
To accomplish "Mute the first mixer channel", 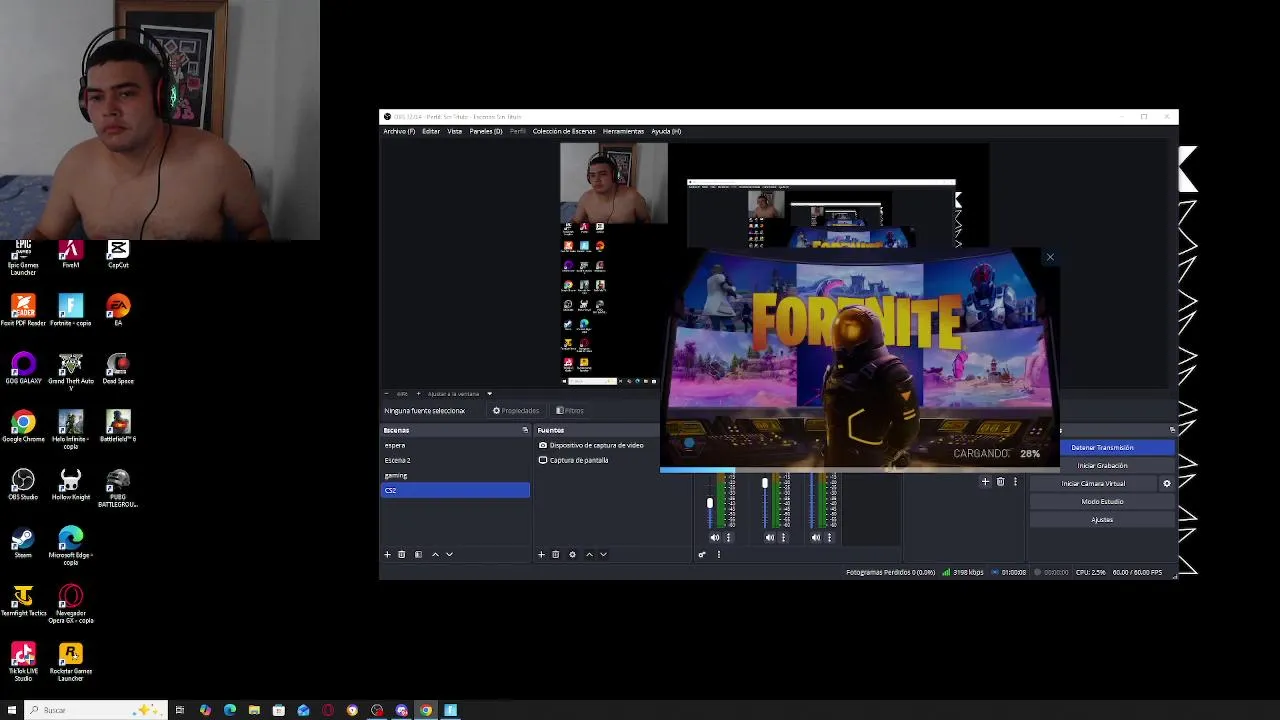I will click(x=714, y=538).
